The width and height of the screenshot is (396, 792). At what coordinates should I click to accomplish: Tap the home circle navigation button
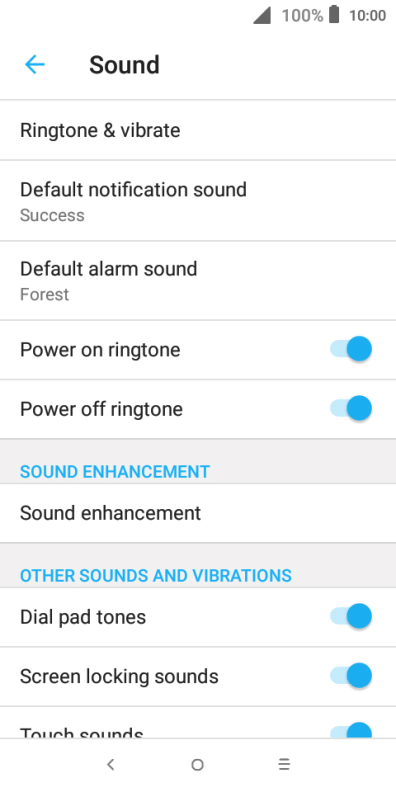coord(197,765)
